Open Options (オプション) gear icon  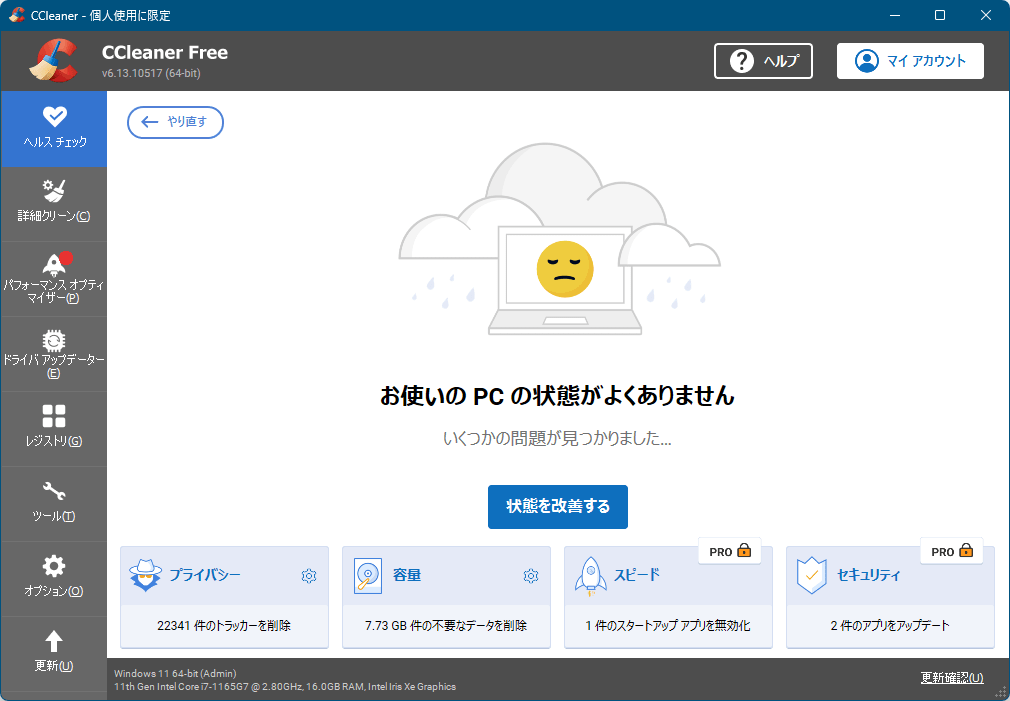tap(54, 566)
